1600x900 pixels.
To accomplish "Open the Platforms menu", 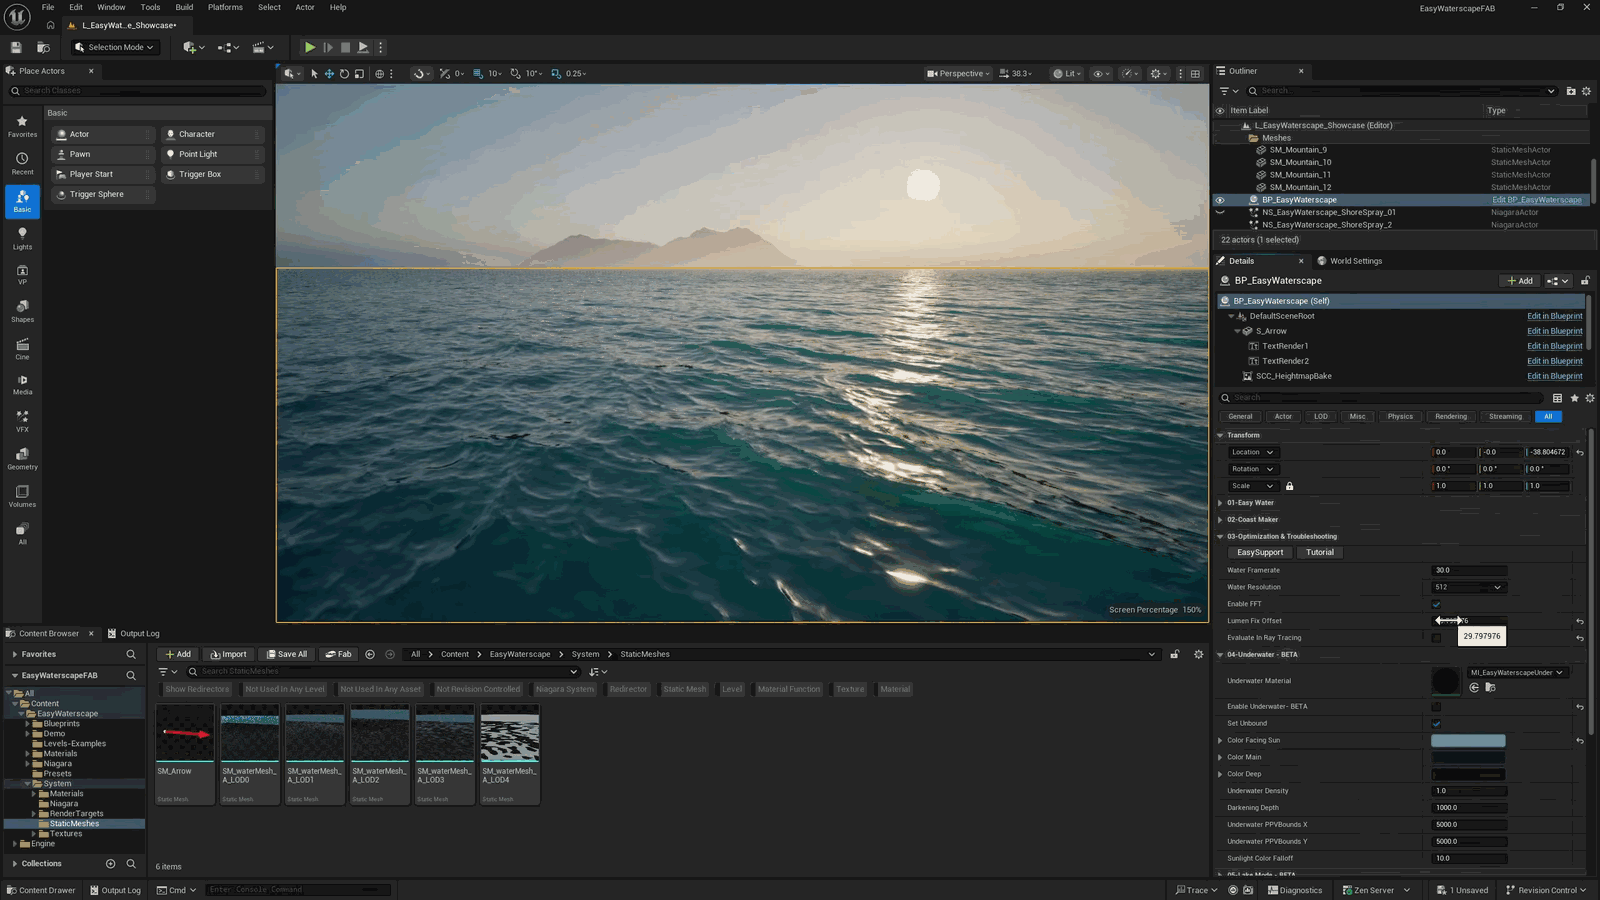I will click(x=225, y=7).
